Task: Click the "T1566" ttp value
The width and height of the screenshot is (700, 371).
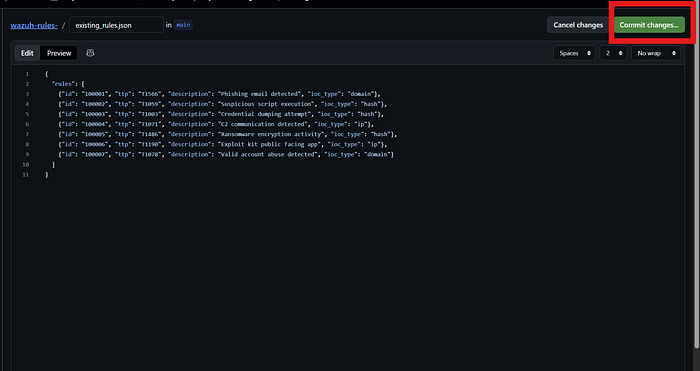Action: click(150, 94)
